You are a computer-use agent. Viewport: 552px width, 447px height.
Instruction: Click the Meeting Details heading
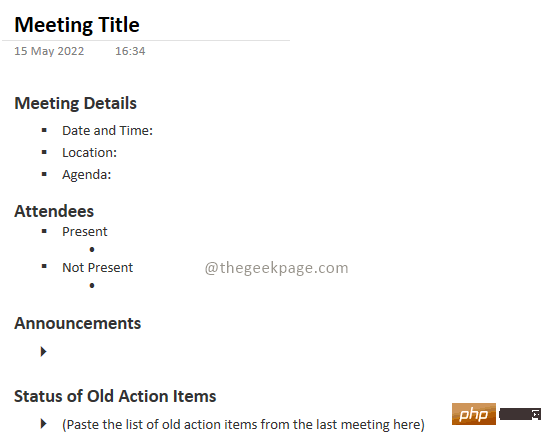coord(75,103)
